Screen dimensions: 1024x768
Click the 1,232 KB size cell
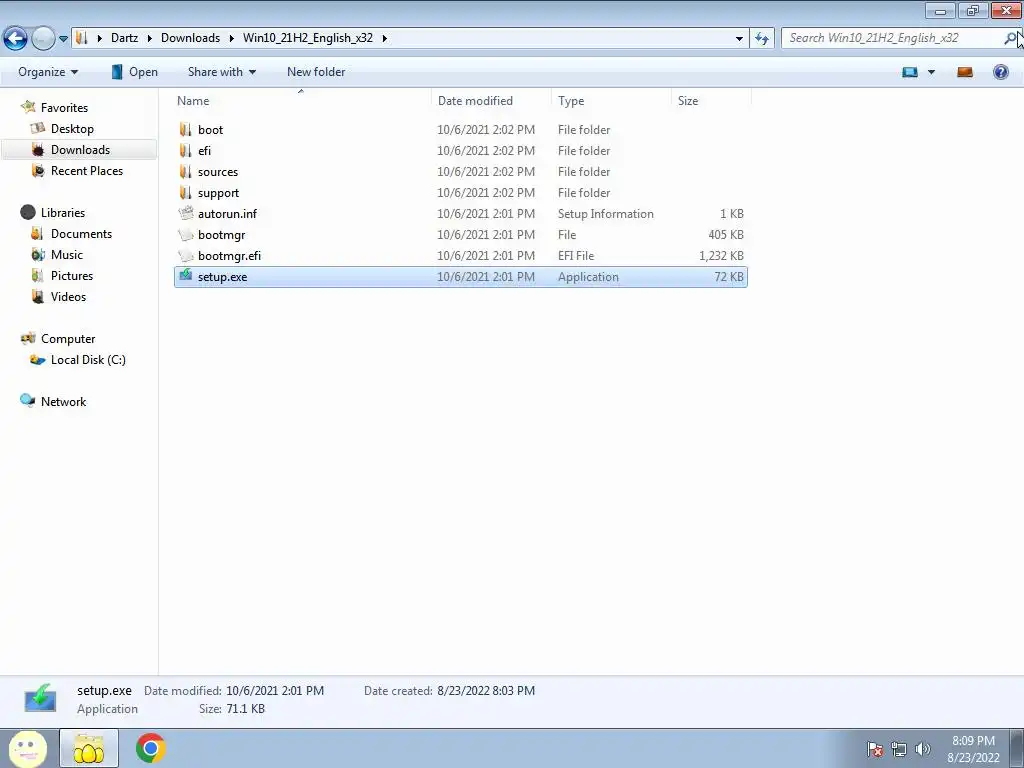coord(721,255)
